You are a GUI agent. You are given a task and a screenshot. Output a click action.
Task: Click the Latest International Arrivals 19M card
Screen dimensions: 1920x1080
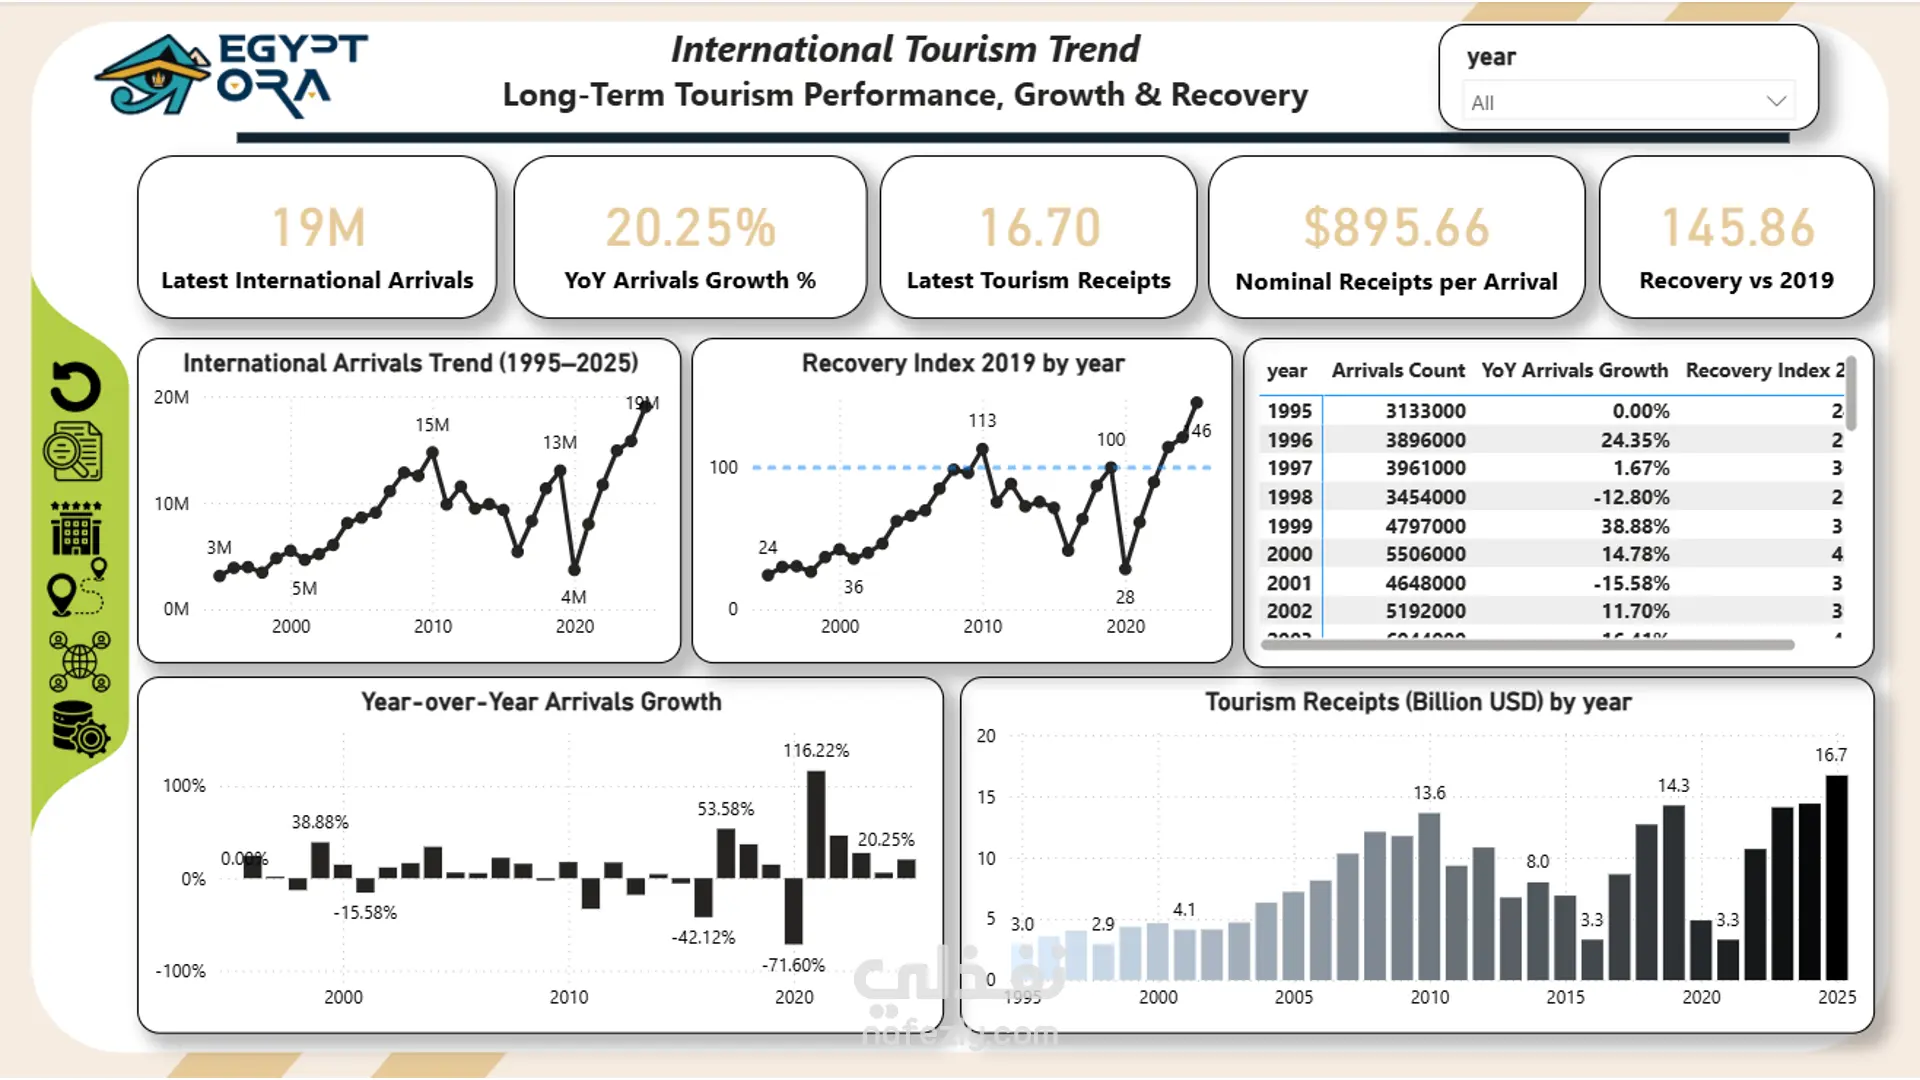317,238
